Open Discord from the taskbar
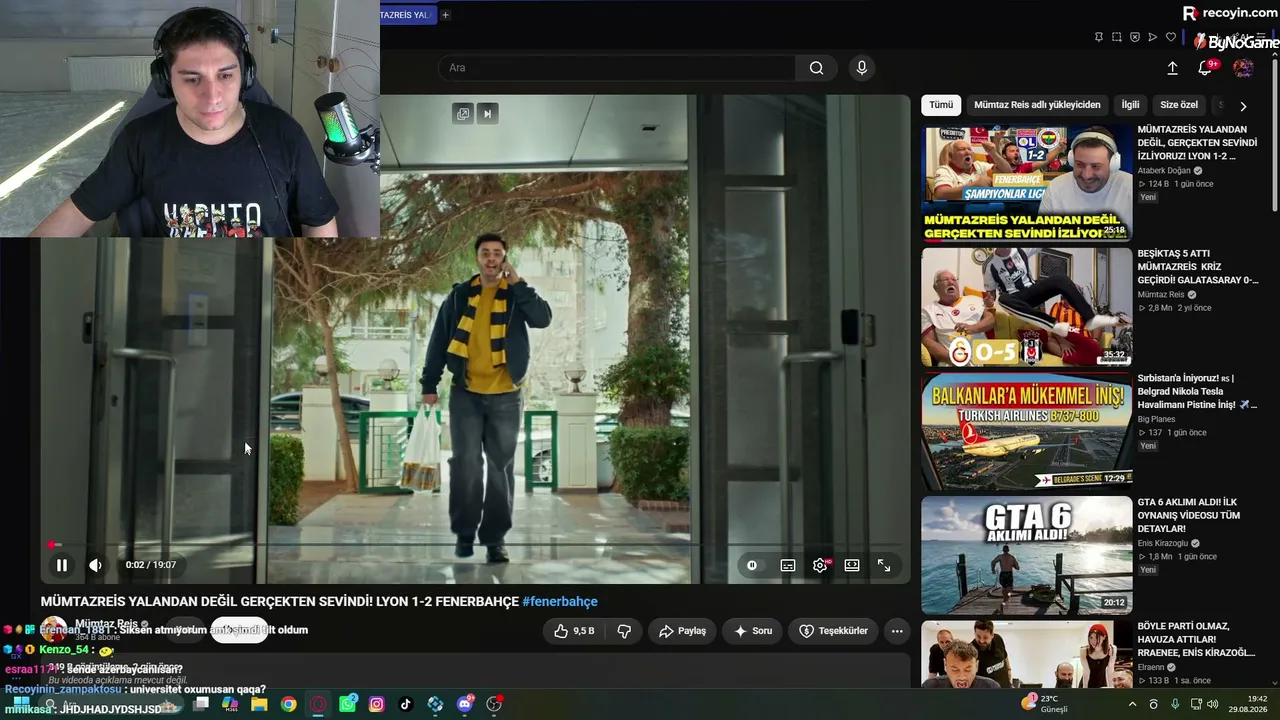 coord(464,704)
